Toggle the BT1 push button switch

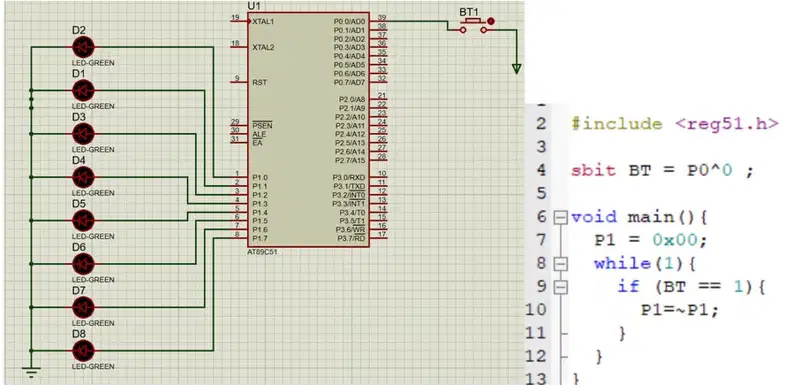pyautogui.click(x=473, y=26)
